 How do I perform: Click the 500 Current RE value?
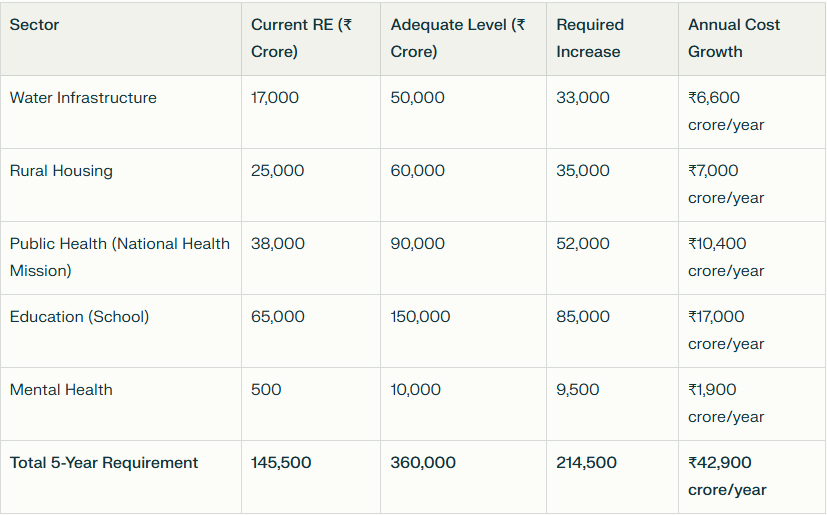pos(266,390)
